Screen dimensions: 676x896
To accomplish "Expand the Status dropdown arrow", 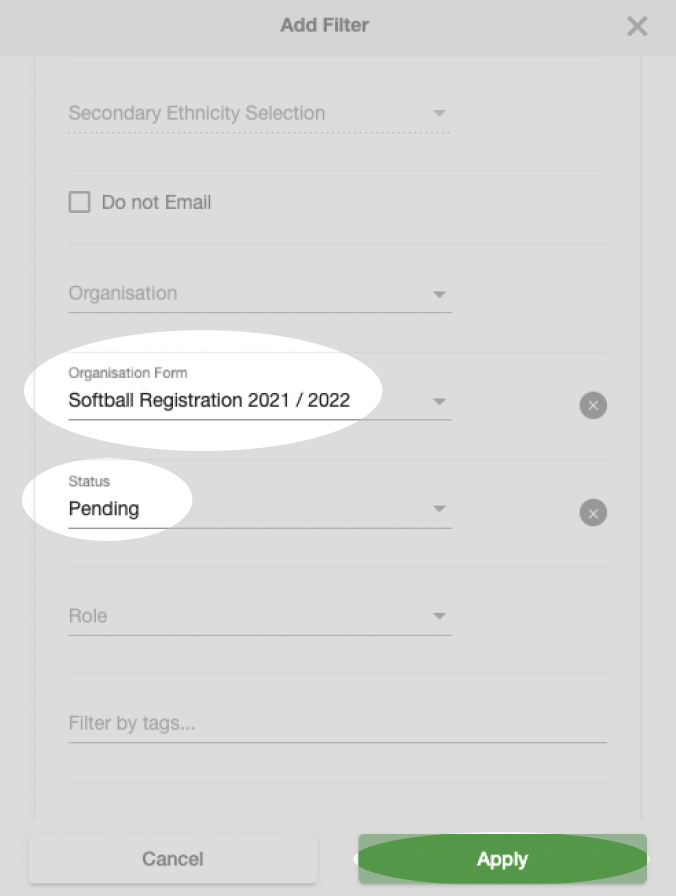I will [439, 509].
